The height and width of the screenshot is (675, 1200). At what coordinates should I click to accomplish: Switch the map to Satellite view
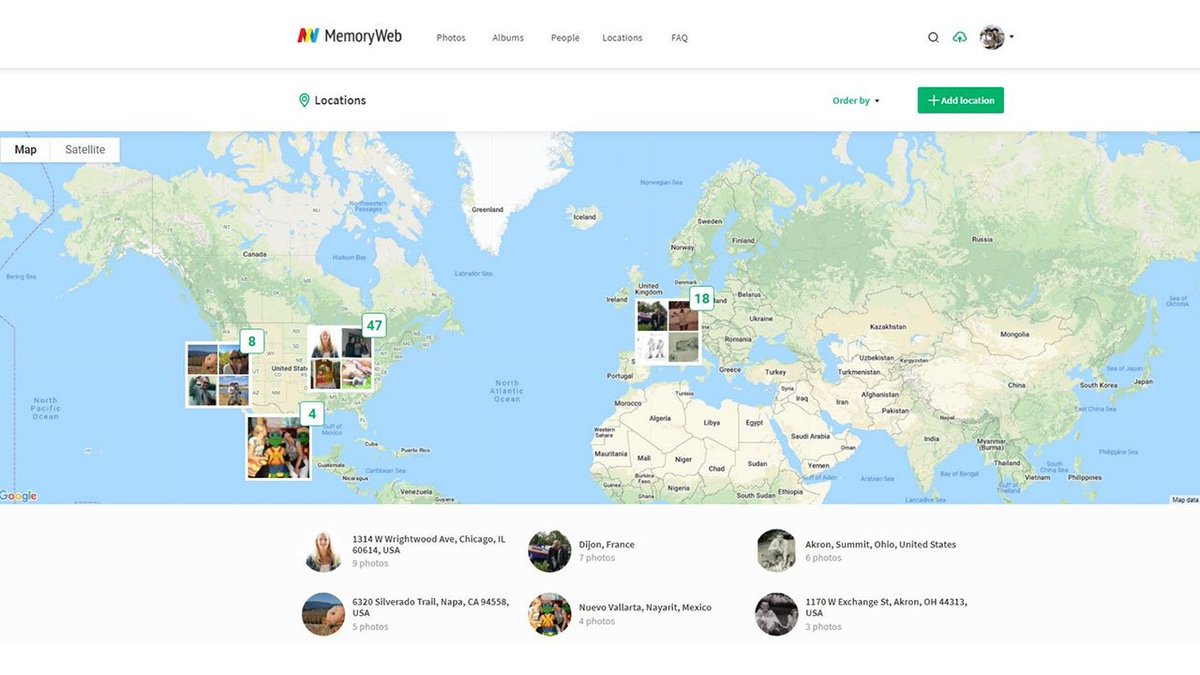(84, 149)
